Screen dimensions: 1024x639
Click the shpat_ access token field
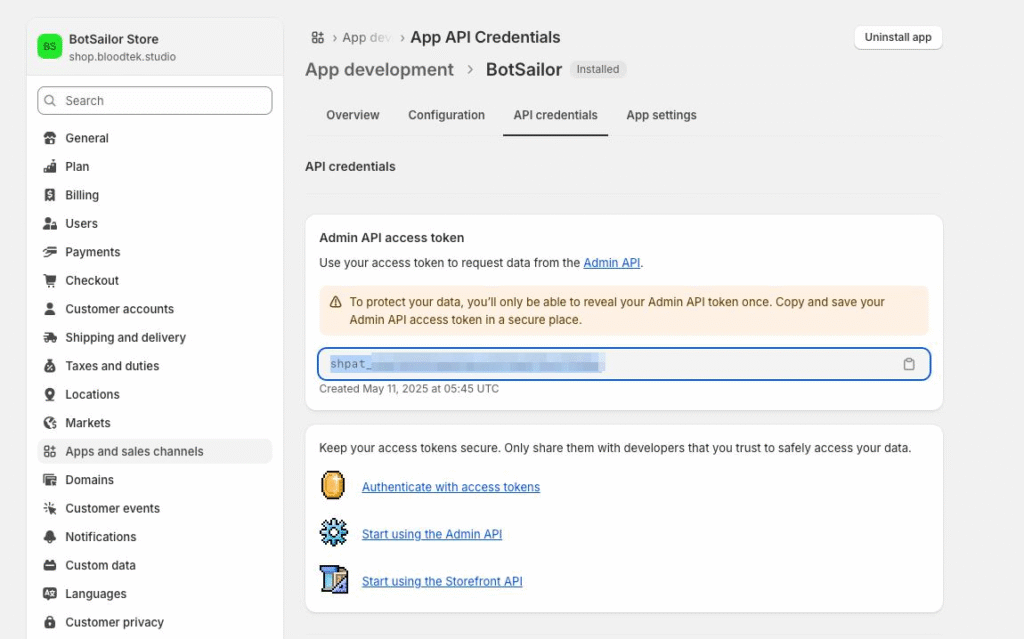pyautogui.click(x=624, y=364)
